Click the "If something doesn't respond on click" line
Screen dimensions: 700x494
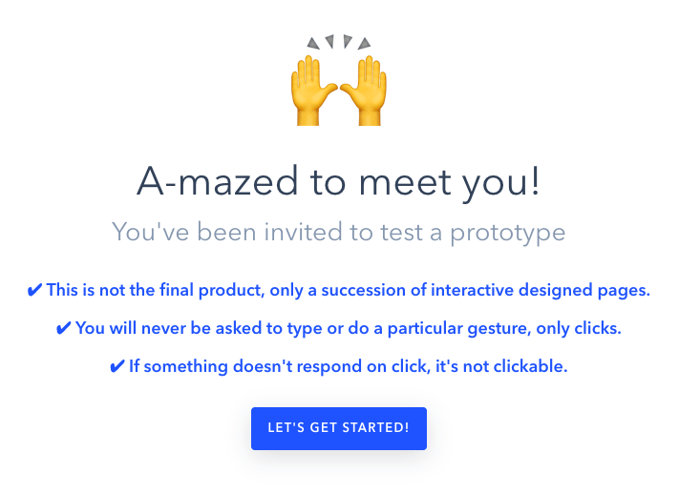point(346,367)
